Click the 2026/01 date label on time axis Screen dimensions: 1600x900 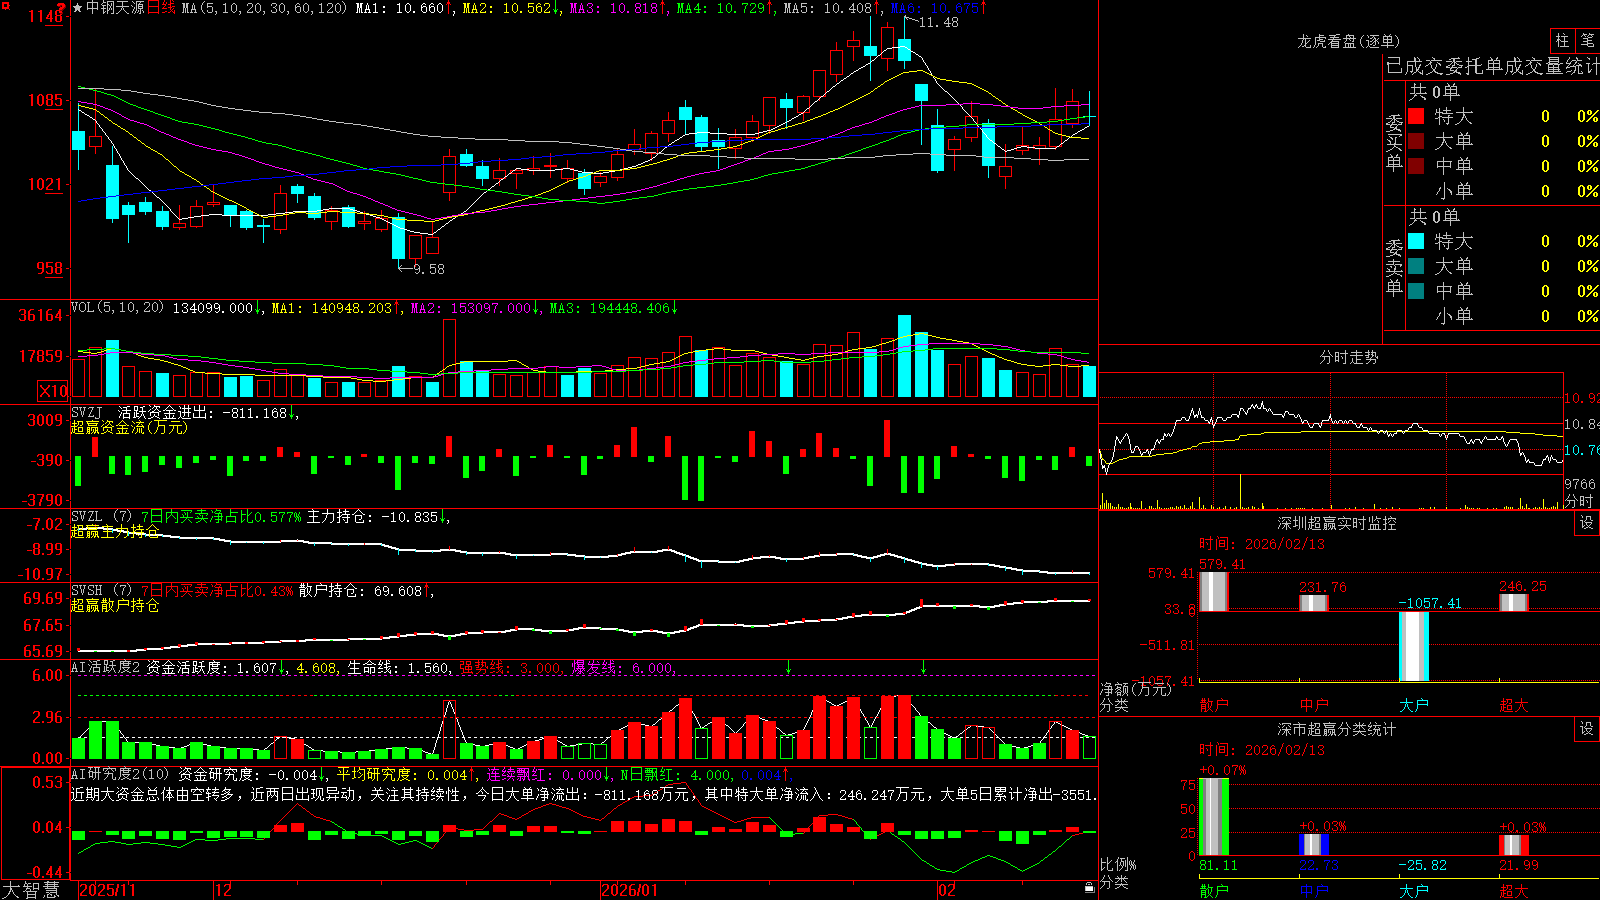(x=630, y=890)
